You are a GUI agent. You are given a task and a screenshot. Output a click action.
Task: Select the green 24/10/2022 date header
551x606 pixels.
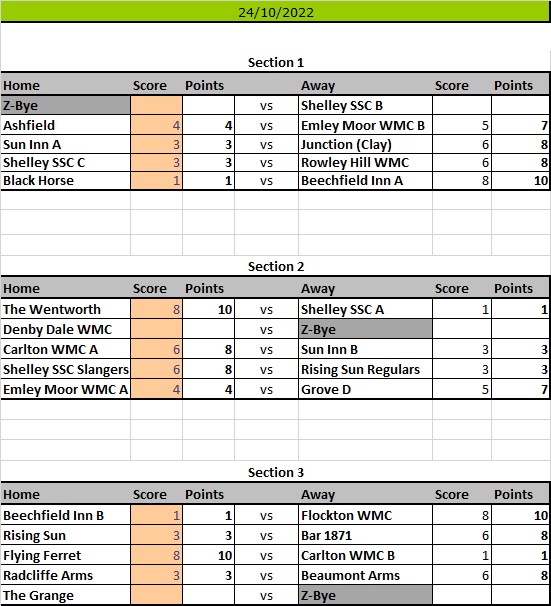pos(276,12)
